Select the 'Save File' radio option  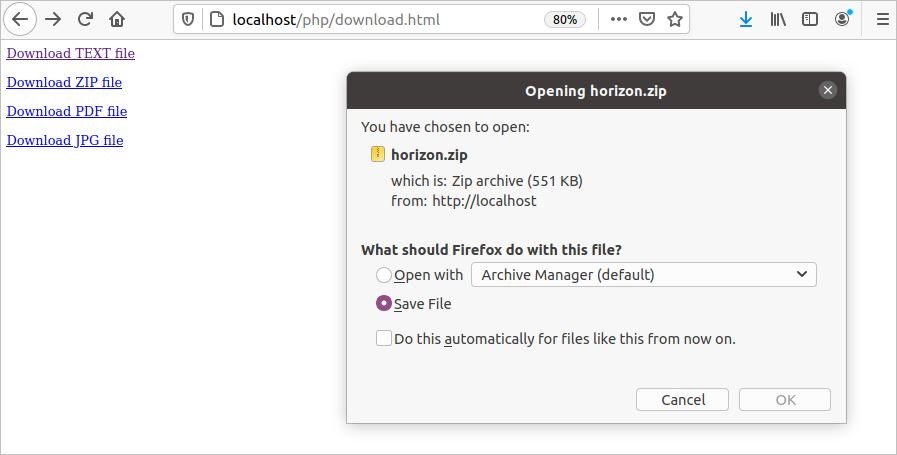coord(384,304)
